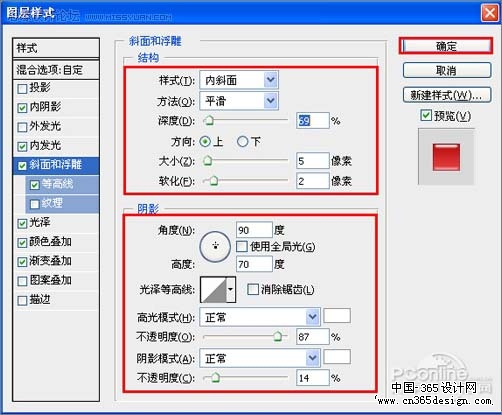Click the highlight mode color swatch
Image resolution: width=502 pixels, height=415 pixels.
[337, 316]
